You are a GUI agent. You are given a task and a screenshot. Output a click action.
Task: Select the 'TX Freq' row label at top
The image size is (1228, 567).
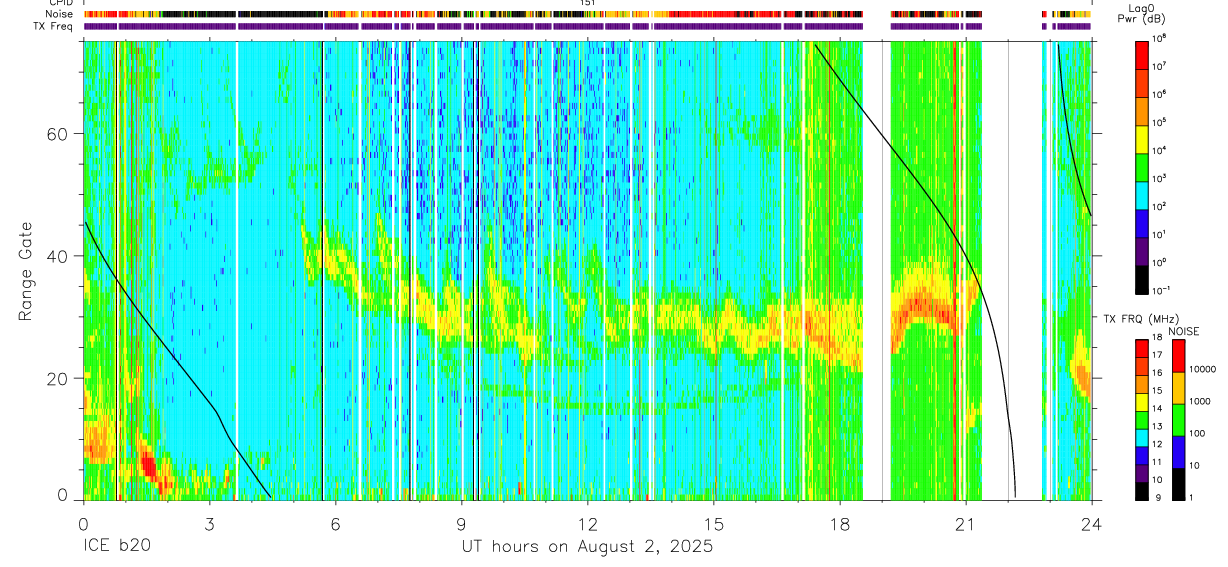tap(54, 26)
